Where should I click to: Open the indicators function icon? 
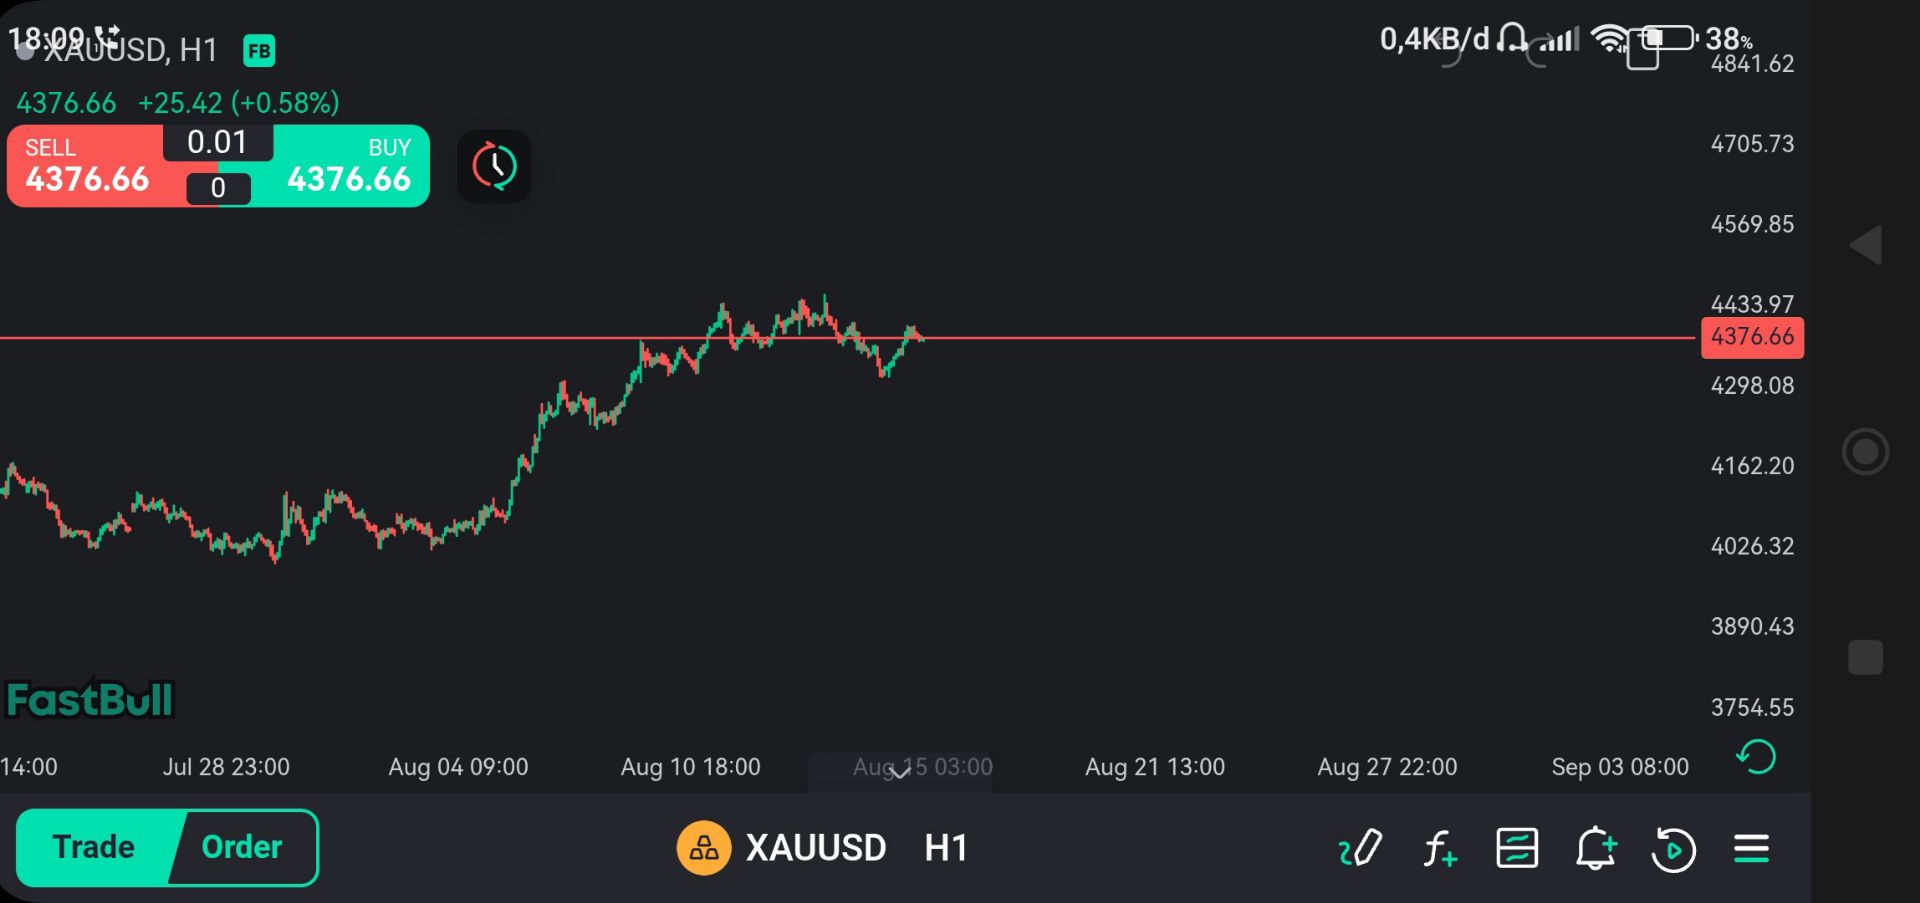[x=1440, y=849]
